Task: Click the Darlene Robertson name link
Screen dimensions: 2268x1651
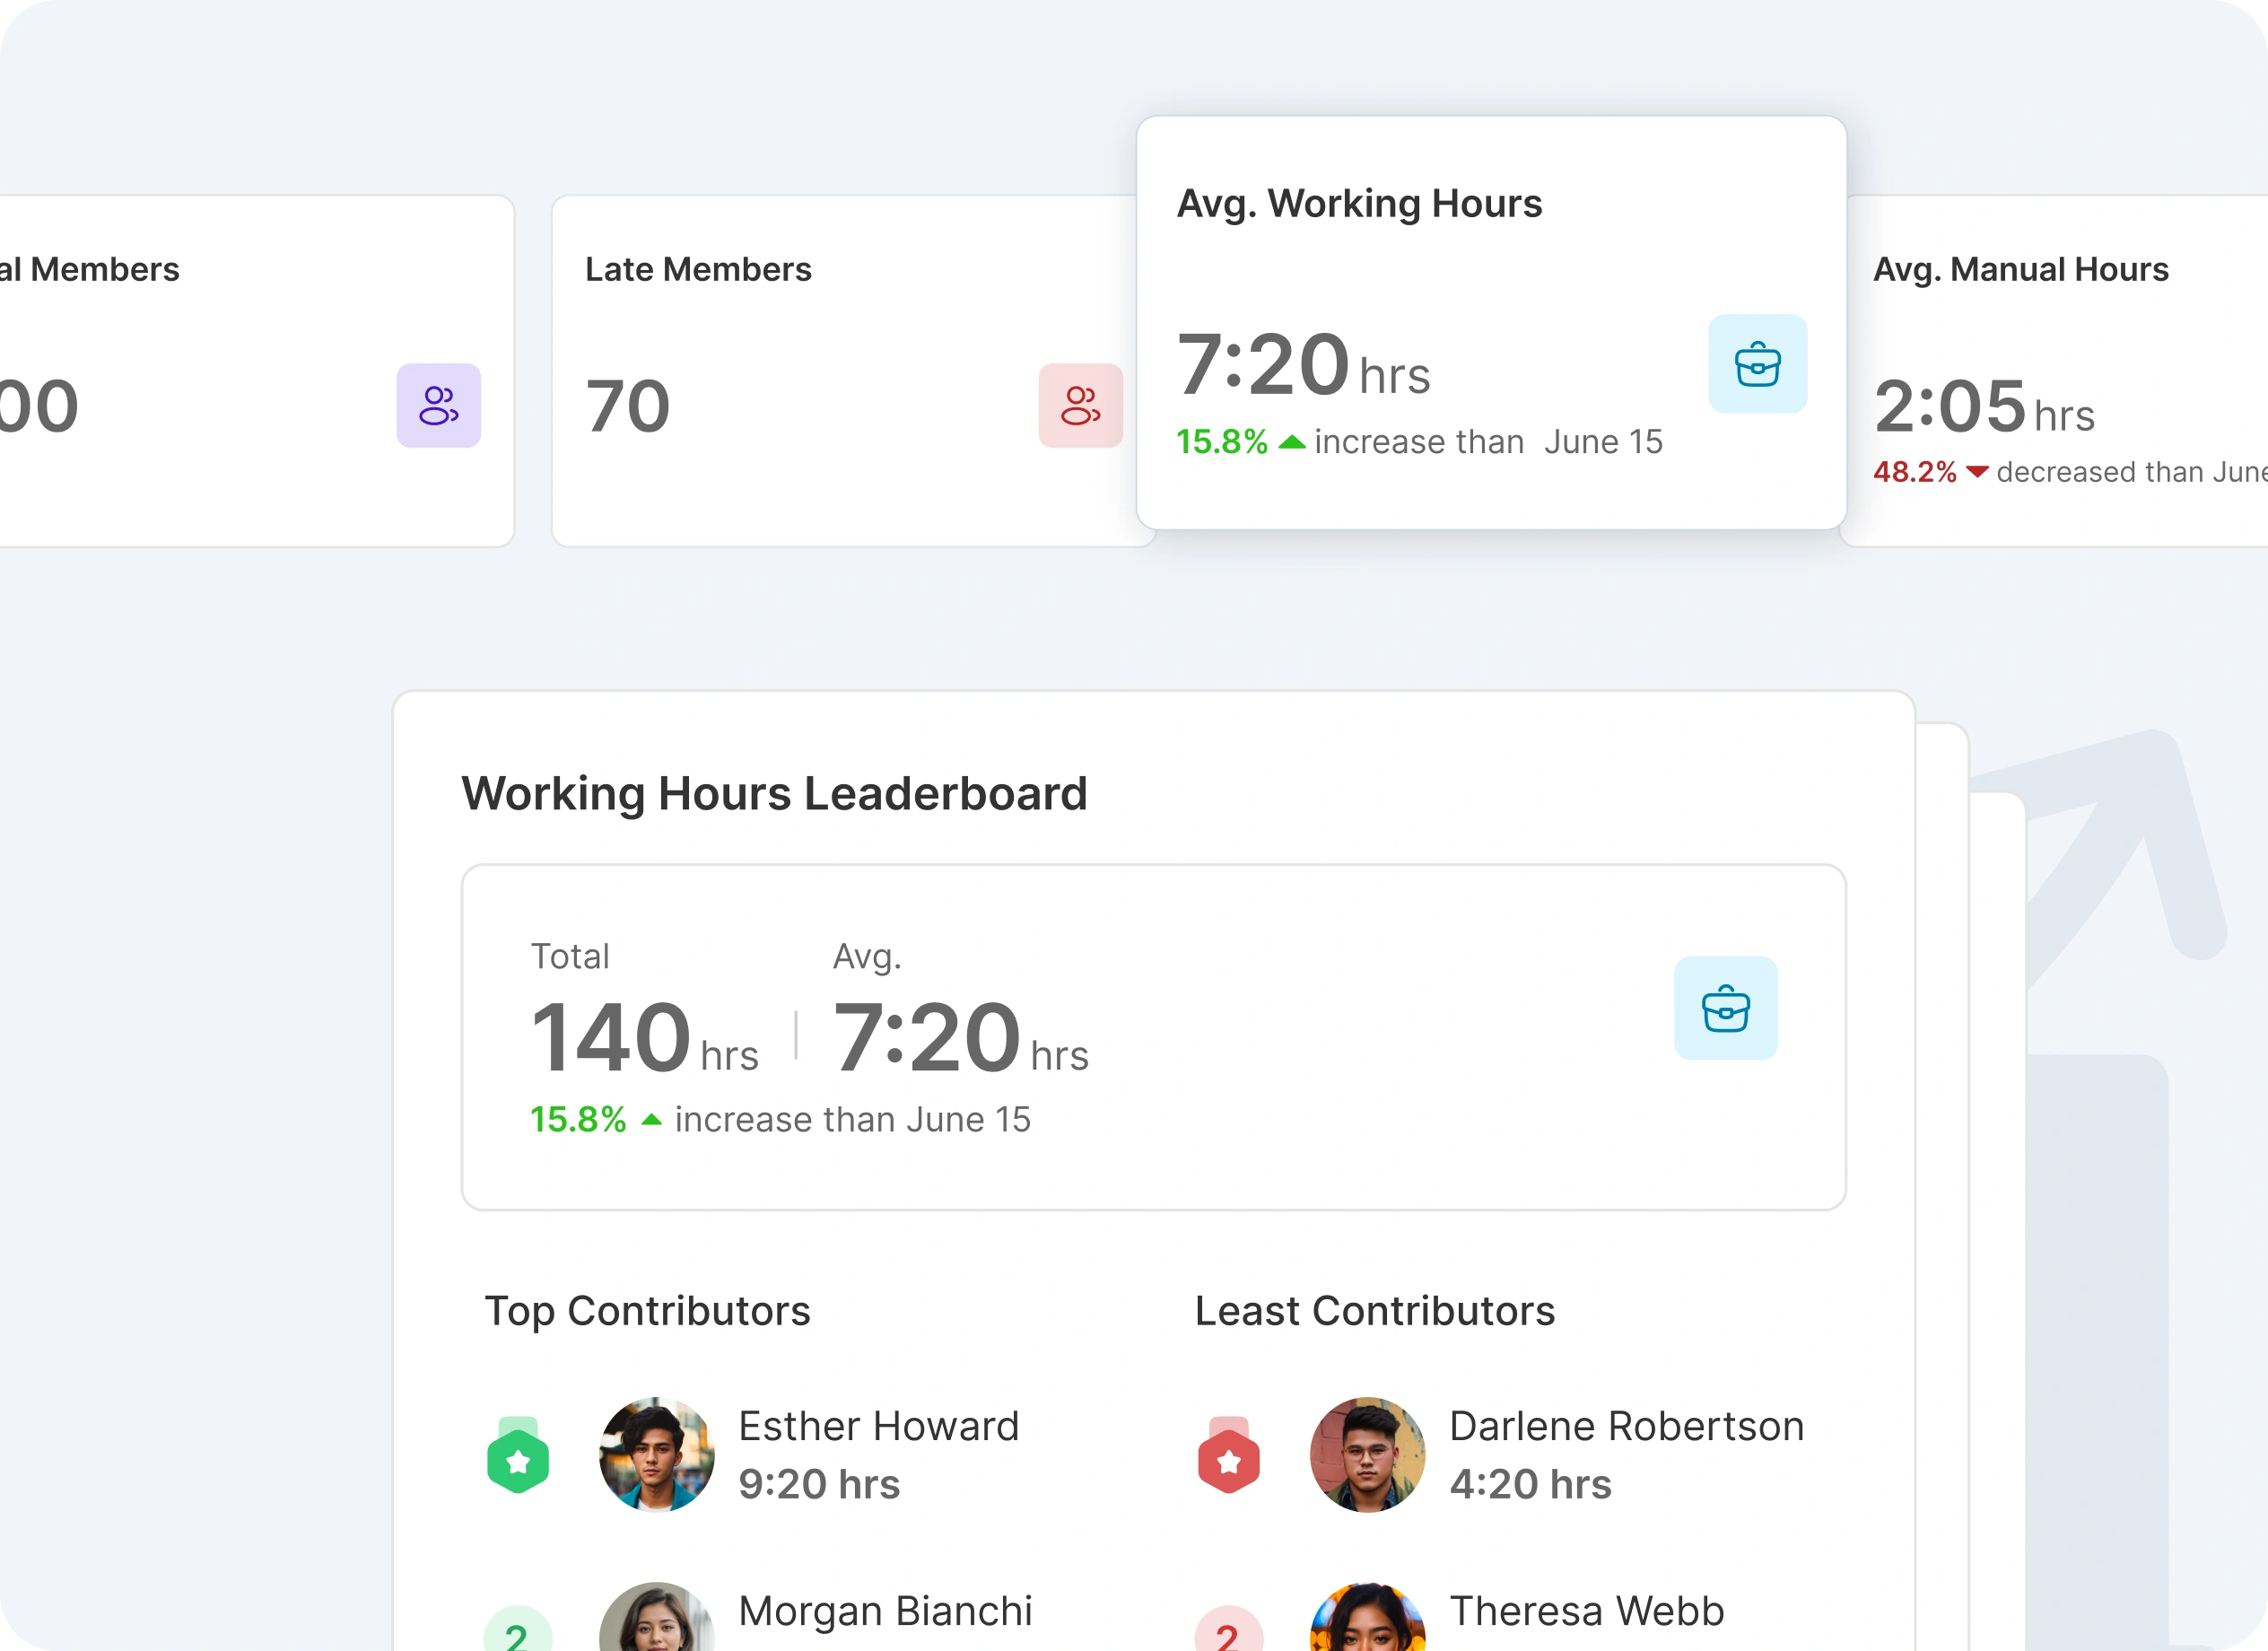Action: tap(1627, 1426)
